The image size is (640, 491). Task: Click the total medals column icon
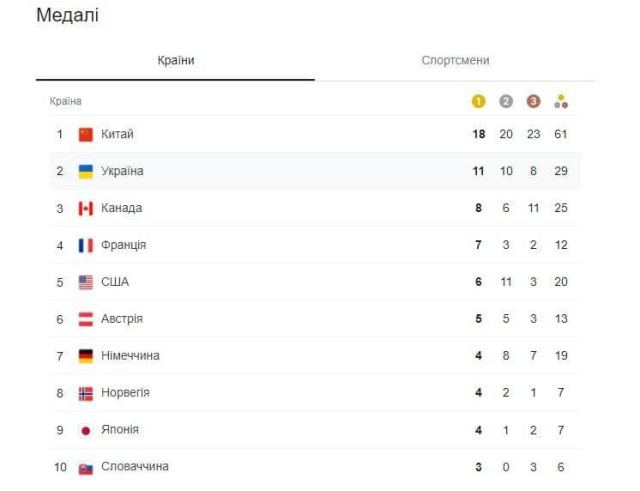coord(561,101)
